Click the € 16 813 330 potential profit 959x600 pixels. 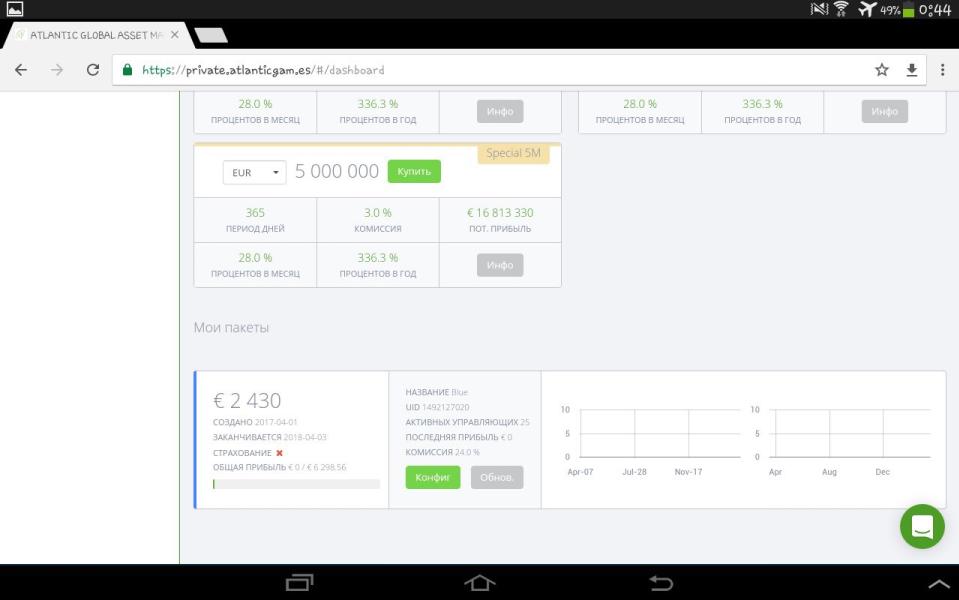500,213
